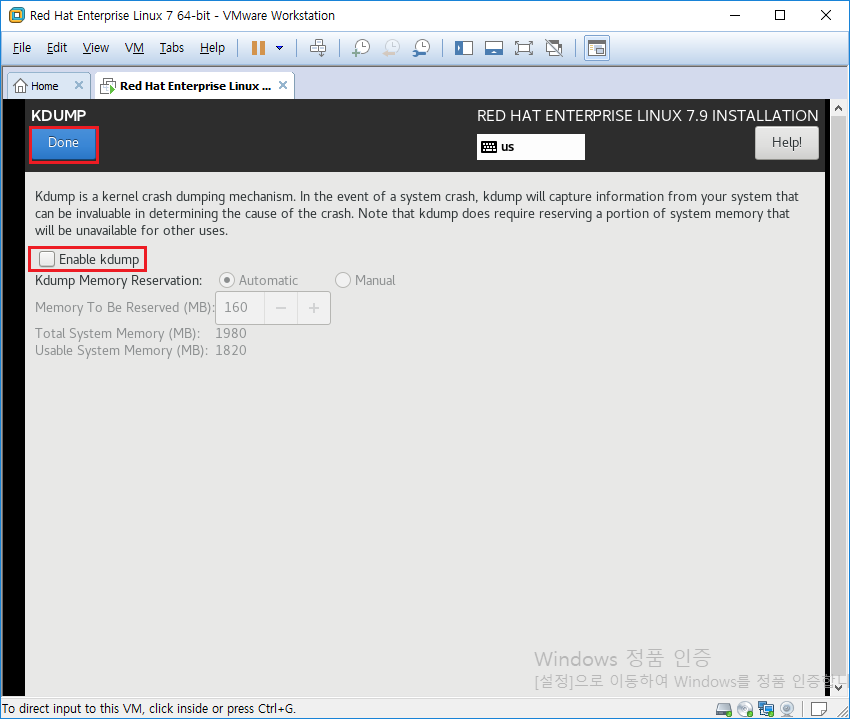Click the Help! button
This screenshot has height=719, width=850.
click(787, 143)
